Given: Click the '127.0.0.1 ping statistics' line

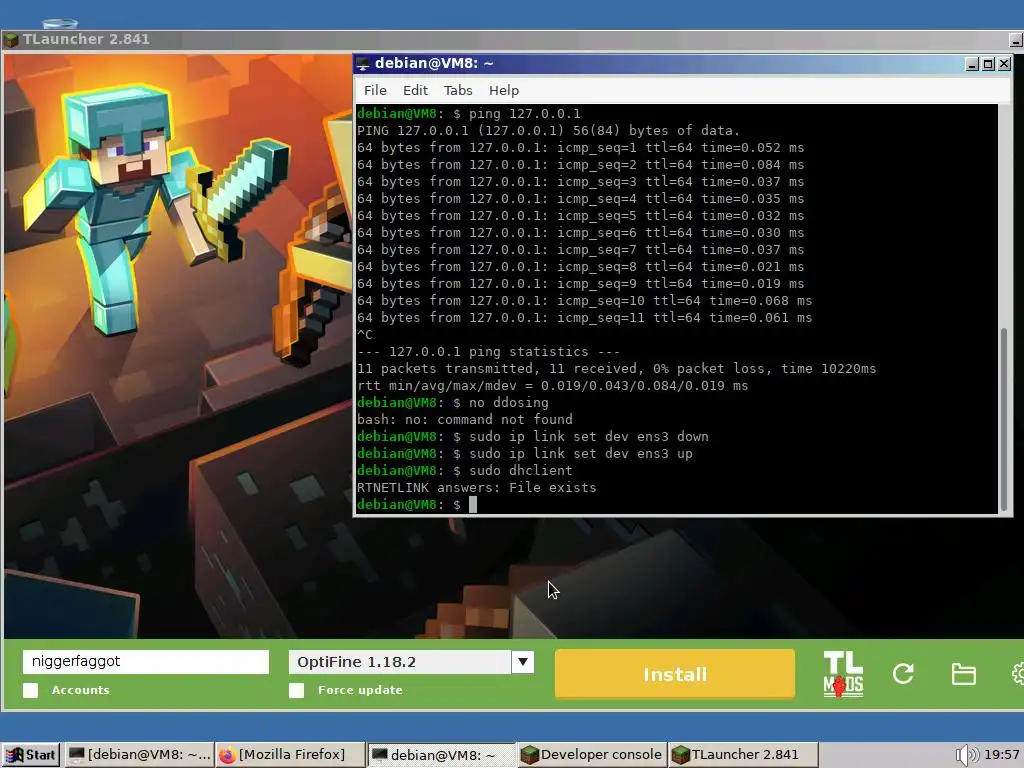Looking at the screenshot, I should (488, 351).
